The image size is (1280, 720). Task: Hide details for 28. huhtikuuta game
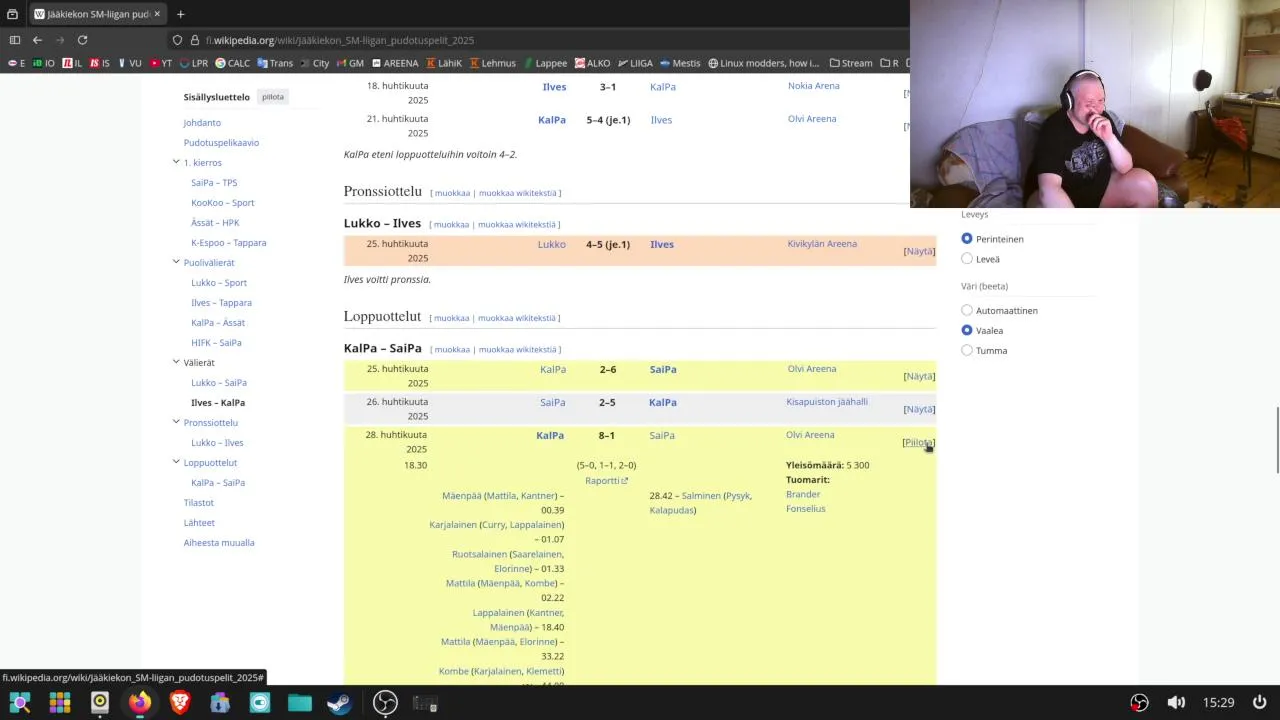pos(918,443)
